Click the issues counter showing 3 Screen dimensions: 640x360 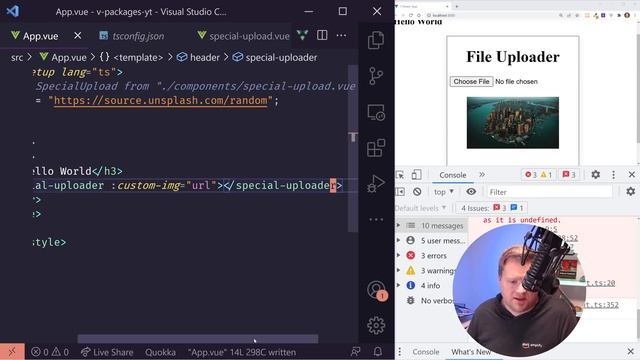point(569,175)
